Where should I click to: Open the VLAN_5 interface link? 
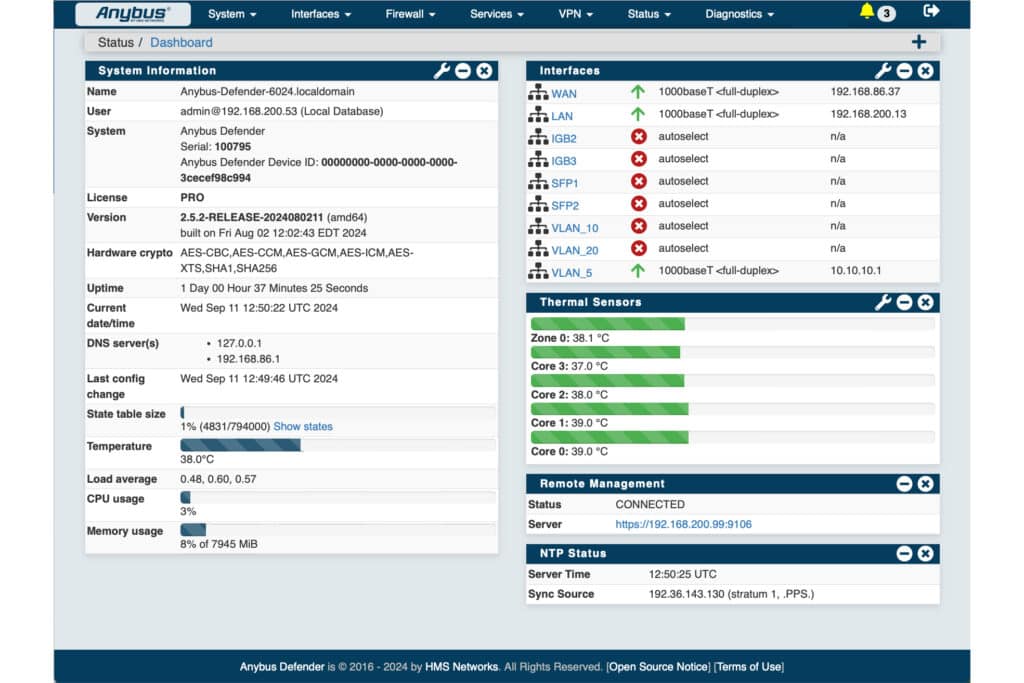click(x=571, y=272)
